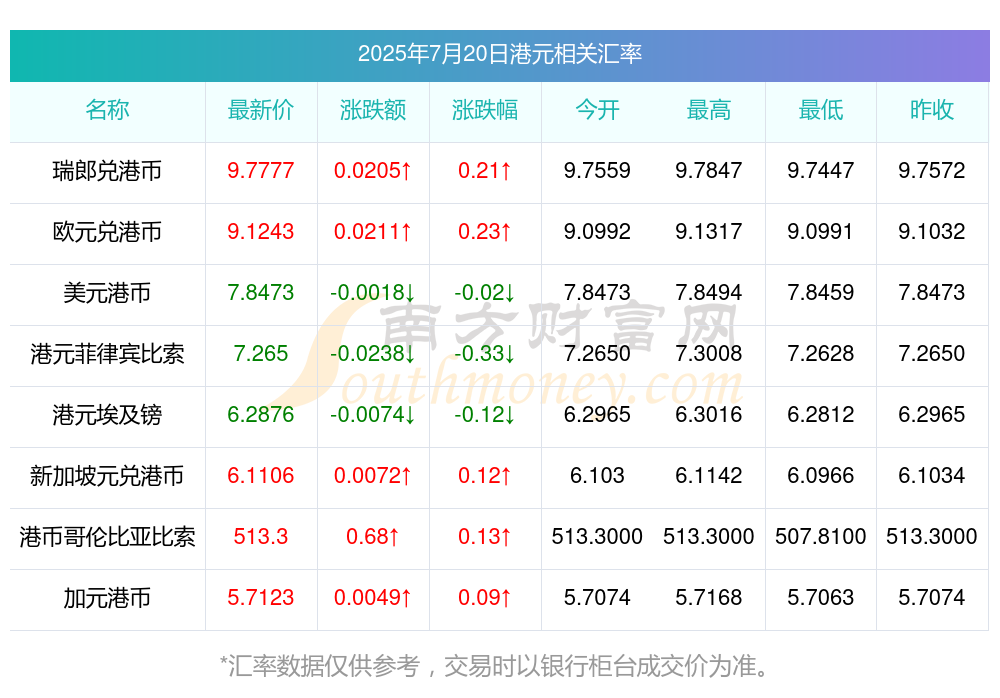Click change amount 0.68↑
This screenshot has width=1000, height=698.
pyautogui.click(x=373, y=537)
